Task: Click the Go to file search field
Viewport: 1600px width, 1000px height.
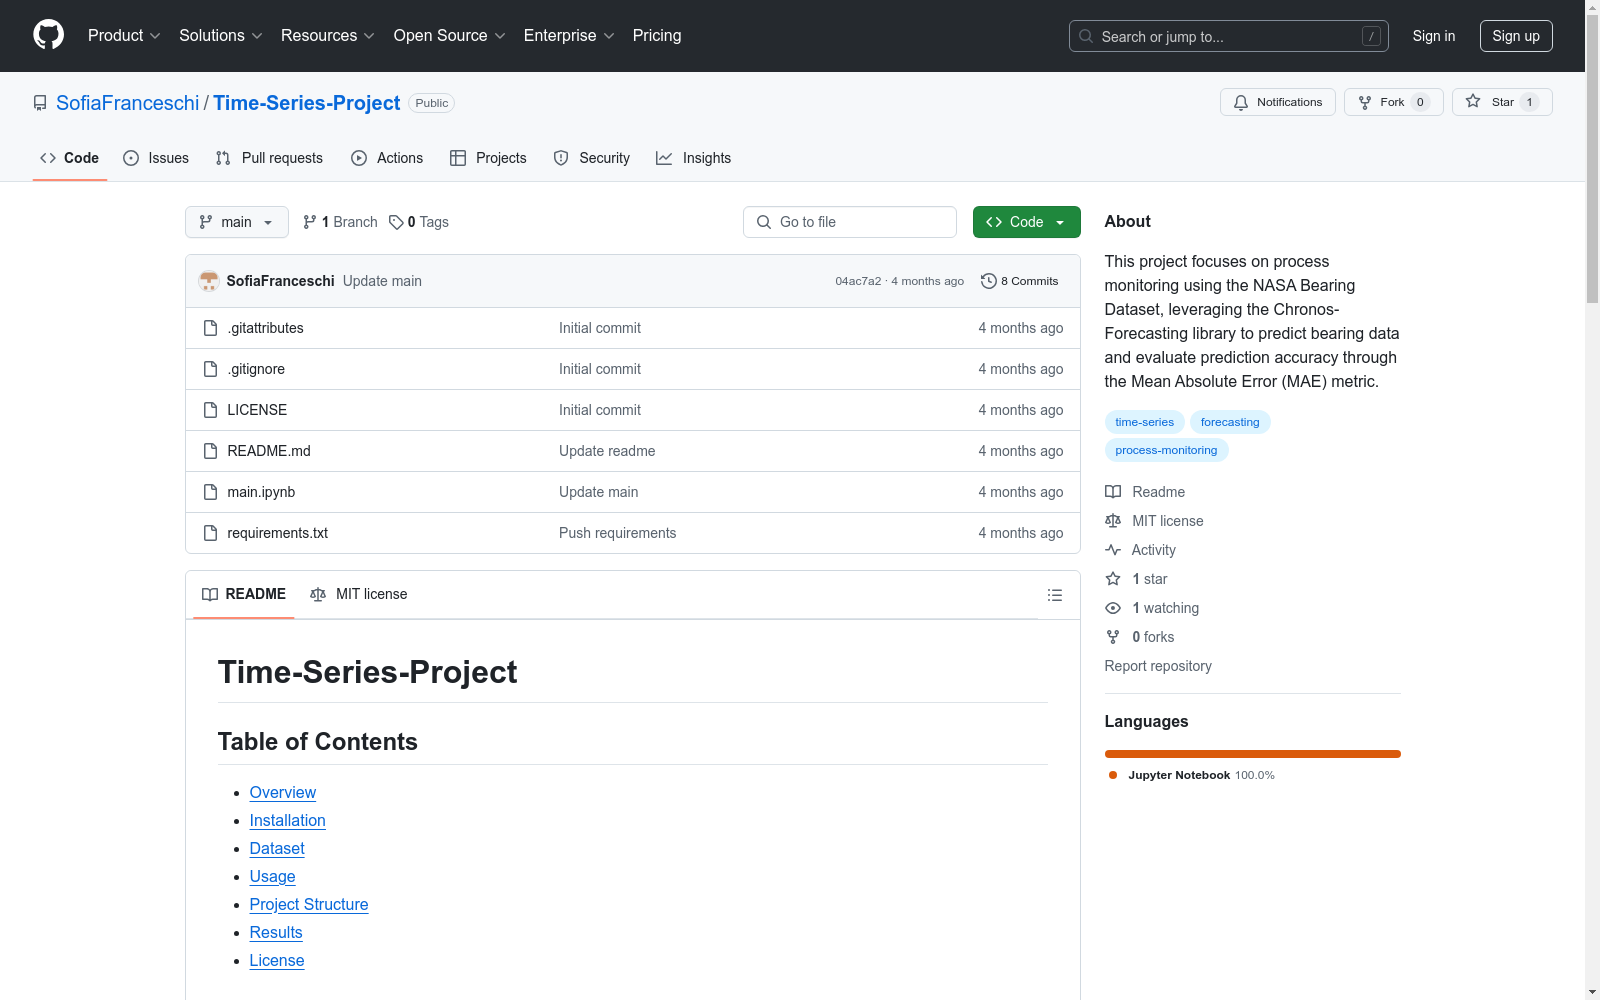Action: [850, 222]
